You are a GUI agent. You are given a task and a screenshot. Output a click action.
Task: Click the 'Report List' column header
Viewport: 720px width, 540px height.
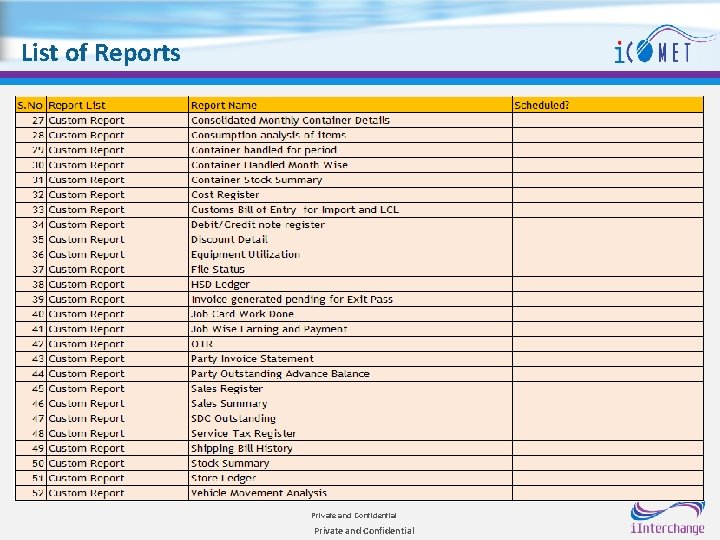pos(117,105)
